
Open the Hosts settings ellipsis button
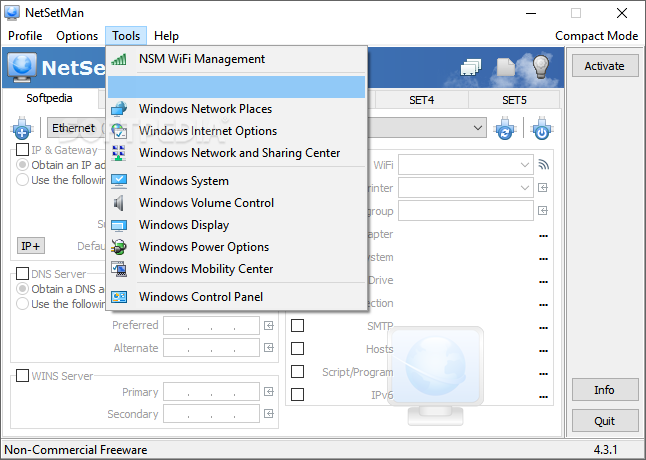543,351
